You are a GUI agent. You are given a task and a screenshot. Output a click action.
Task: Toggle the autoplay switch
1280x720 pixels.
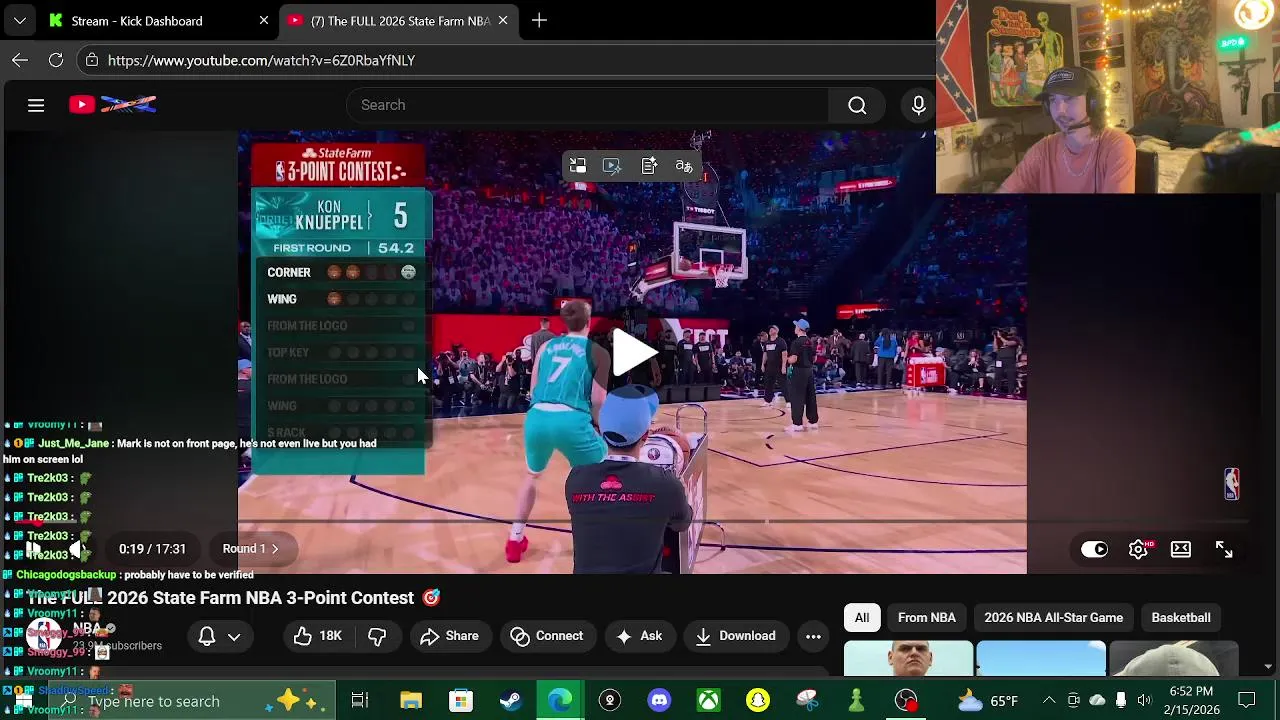point(1094,549)
